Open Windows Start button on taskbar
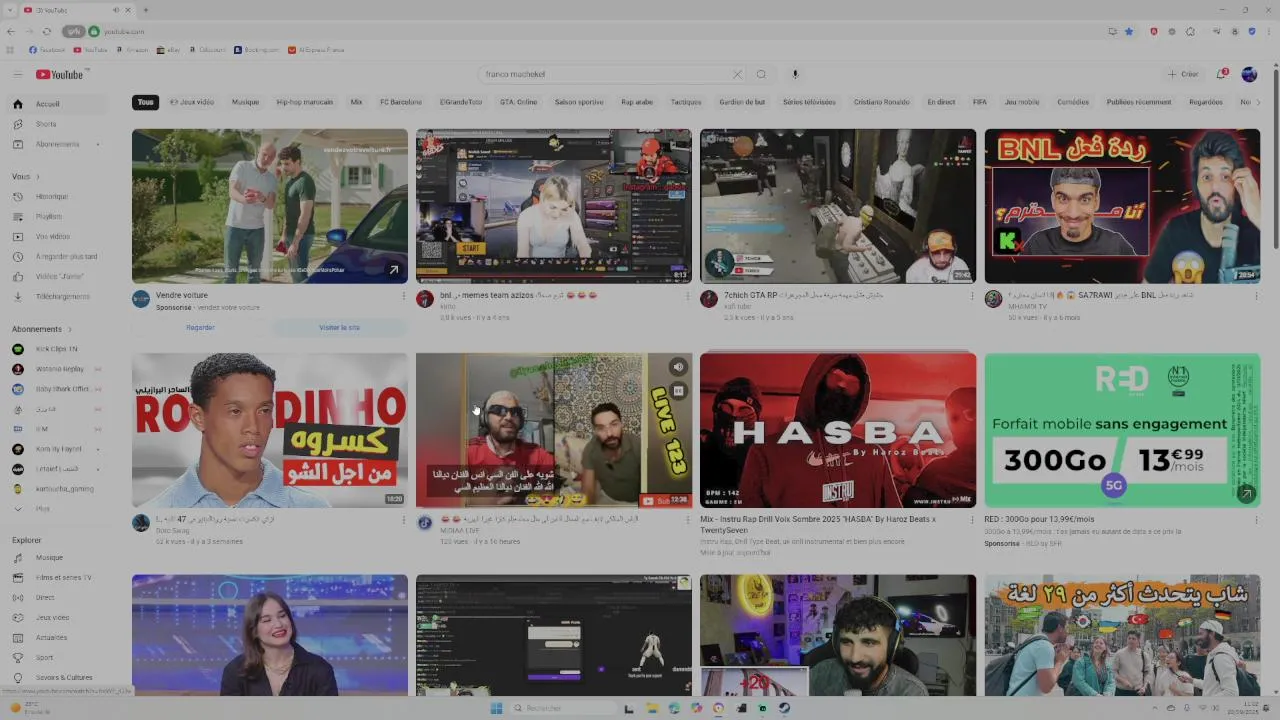This screenshot has height=720, width=1280. click(x=496, y=708)
